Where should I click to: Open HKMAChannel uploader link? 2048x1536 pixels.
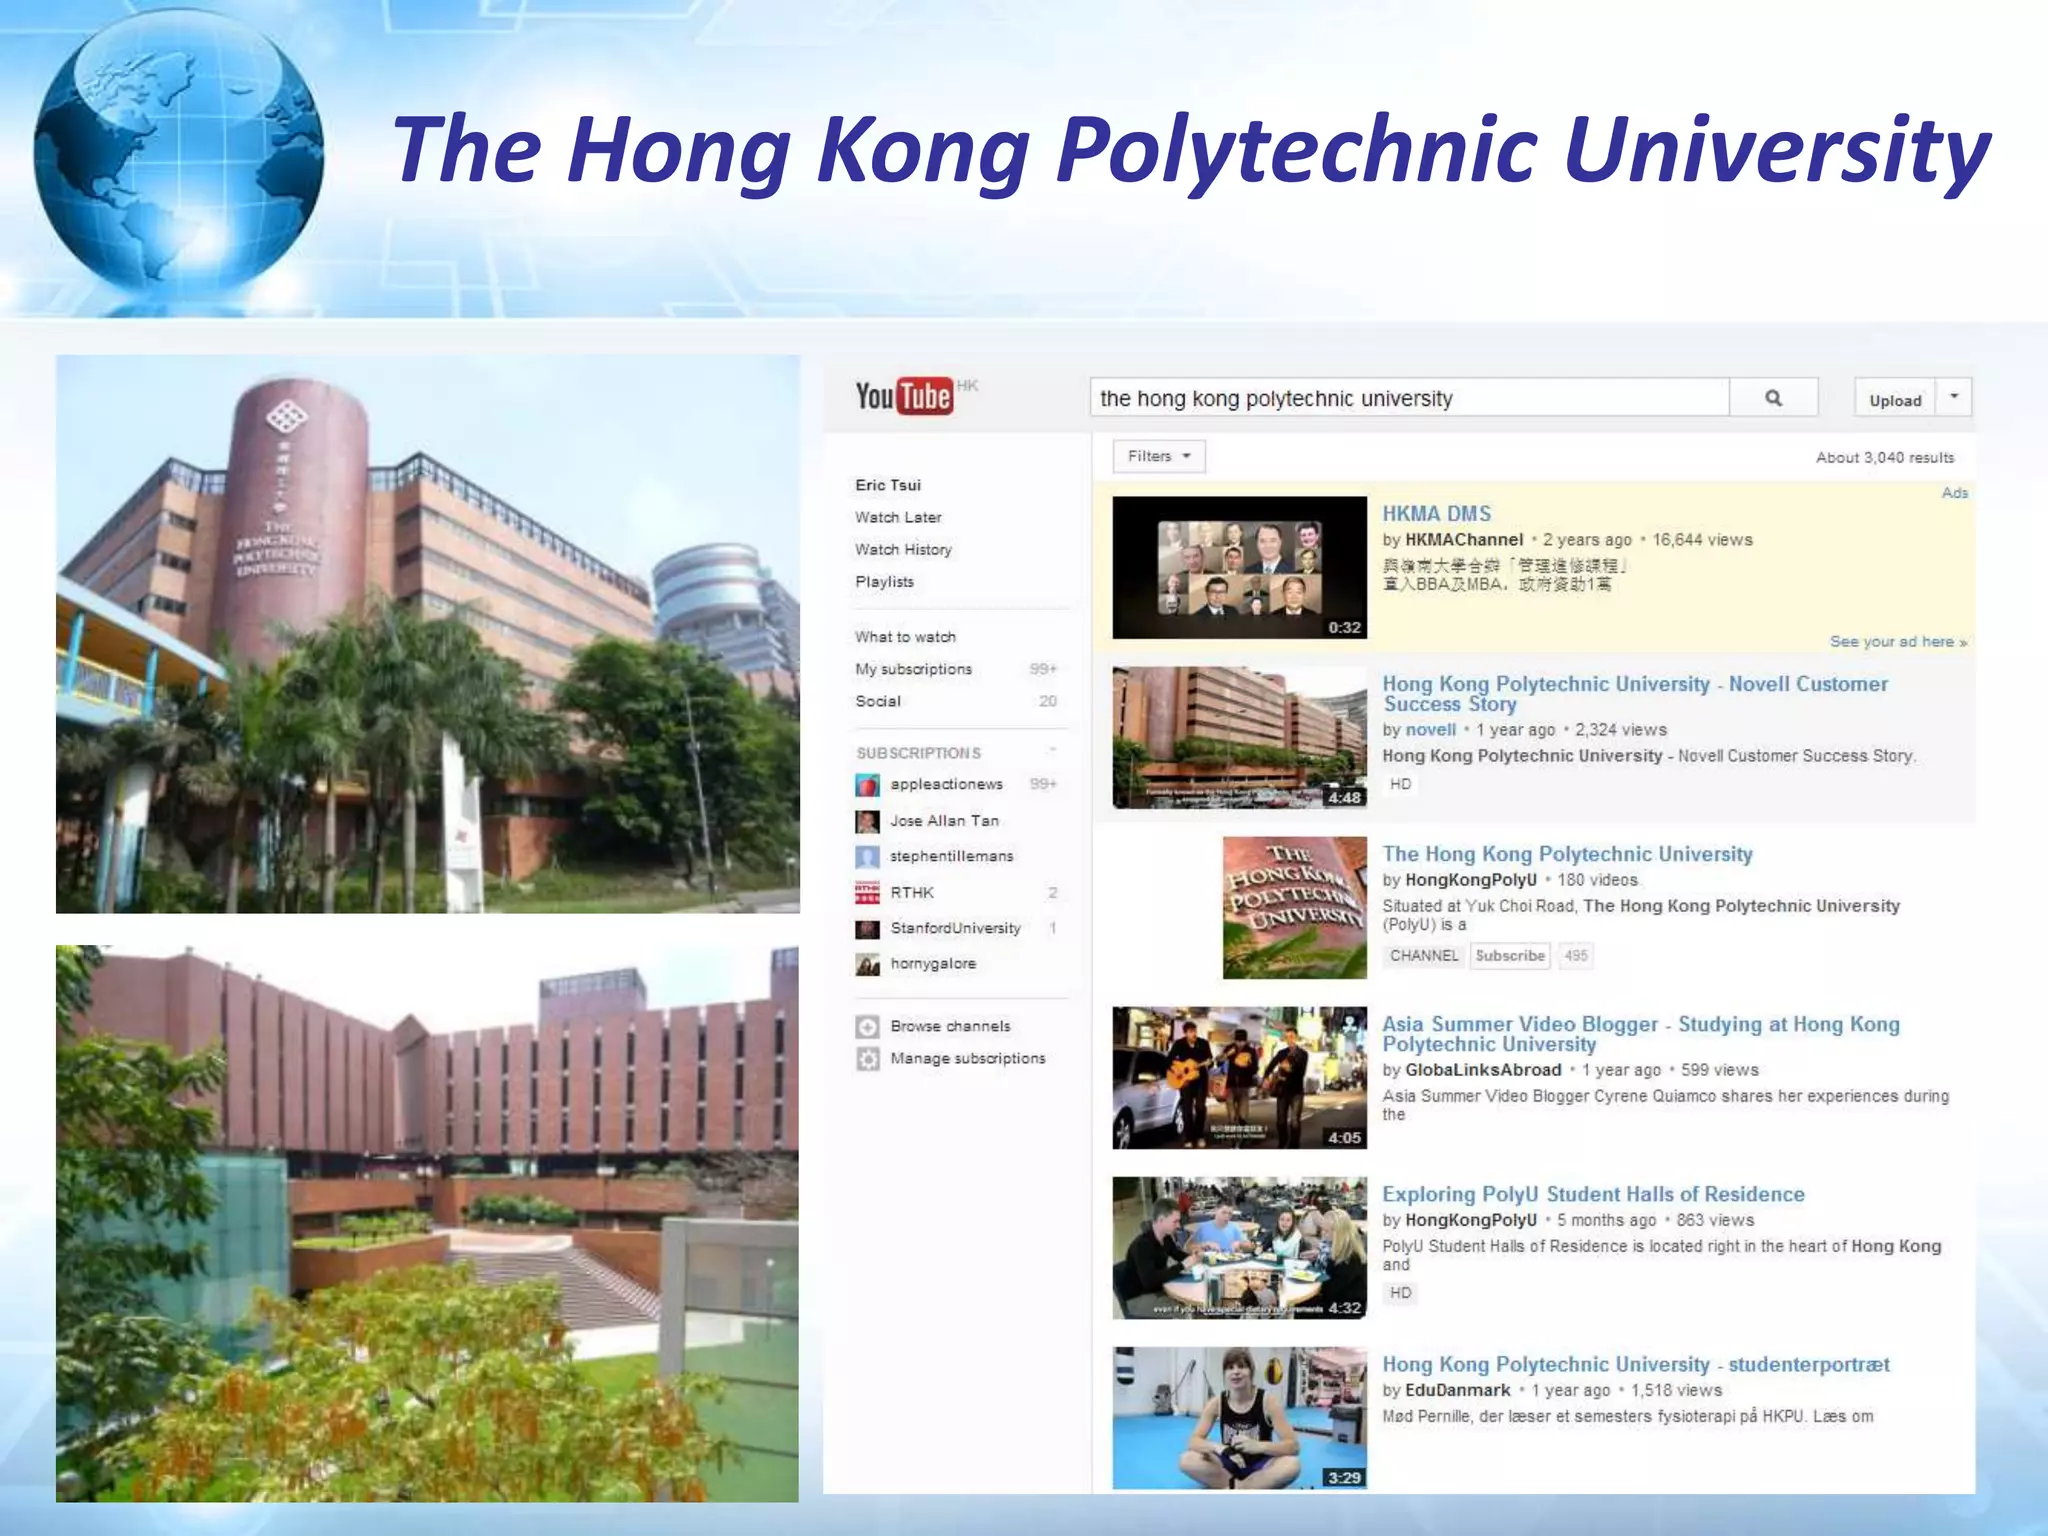tap(1464, 540)
